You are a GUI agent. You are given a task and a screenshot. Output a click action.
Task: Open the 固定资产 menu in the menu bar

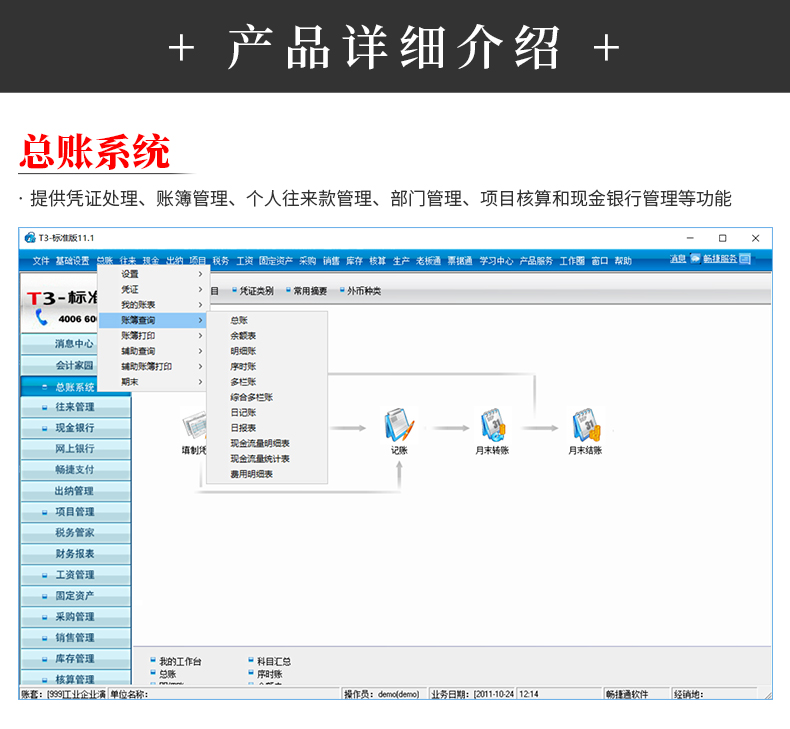(275, 261)
